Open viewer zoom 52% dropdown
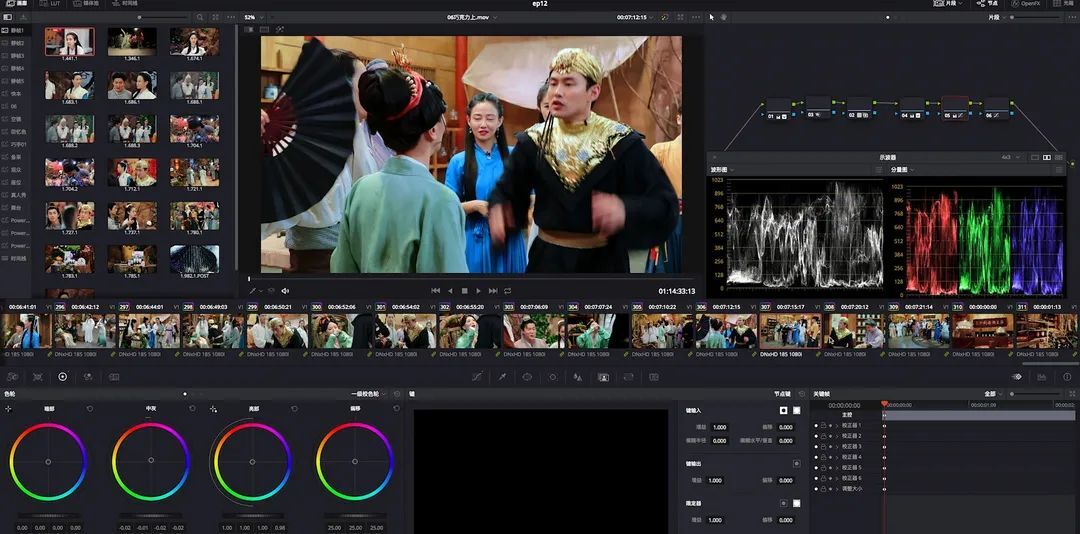 coord(253,17)
